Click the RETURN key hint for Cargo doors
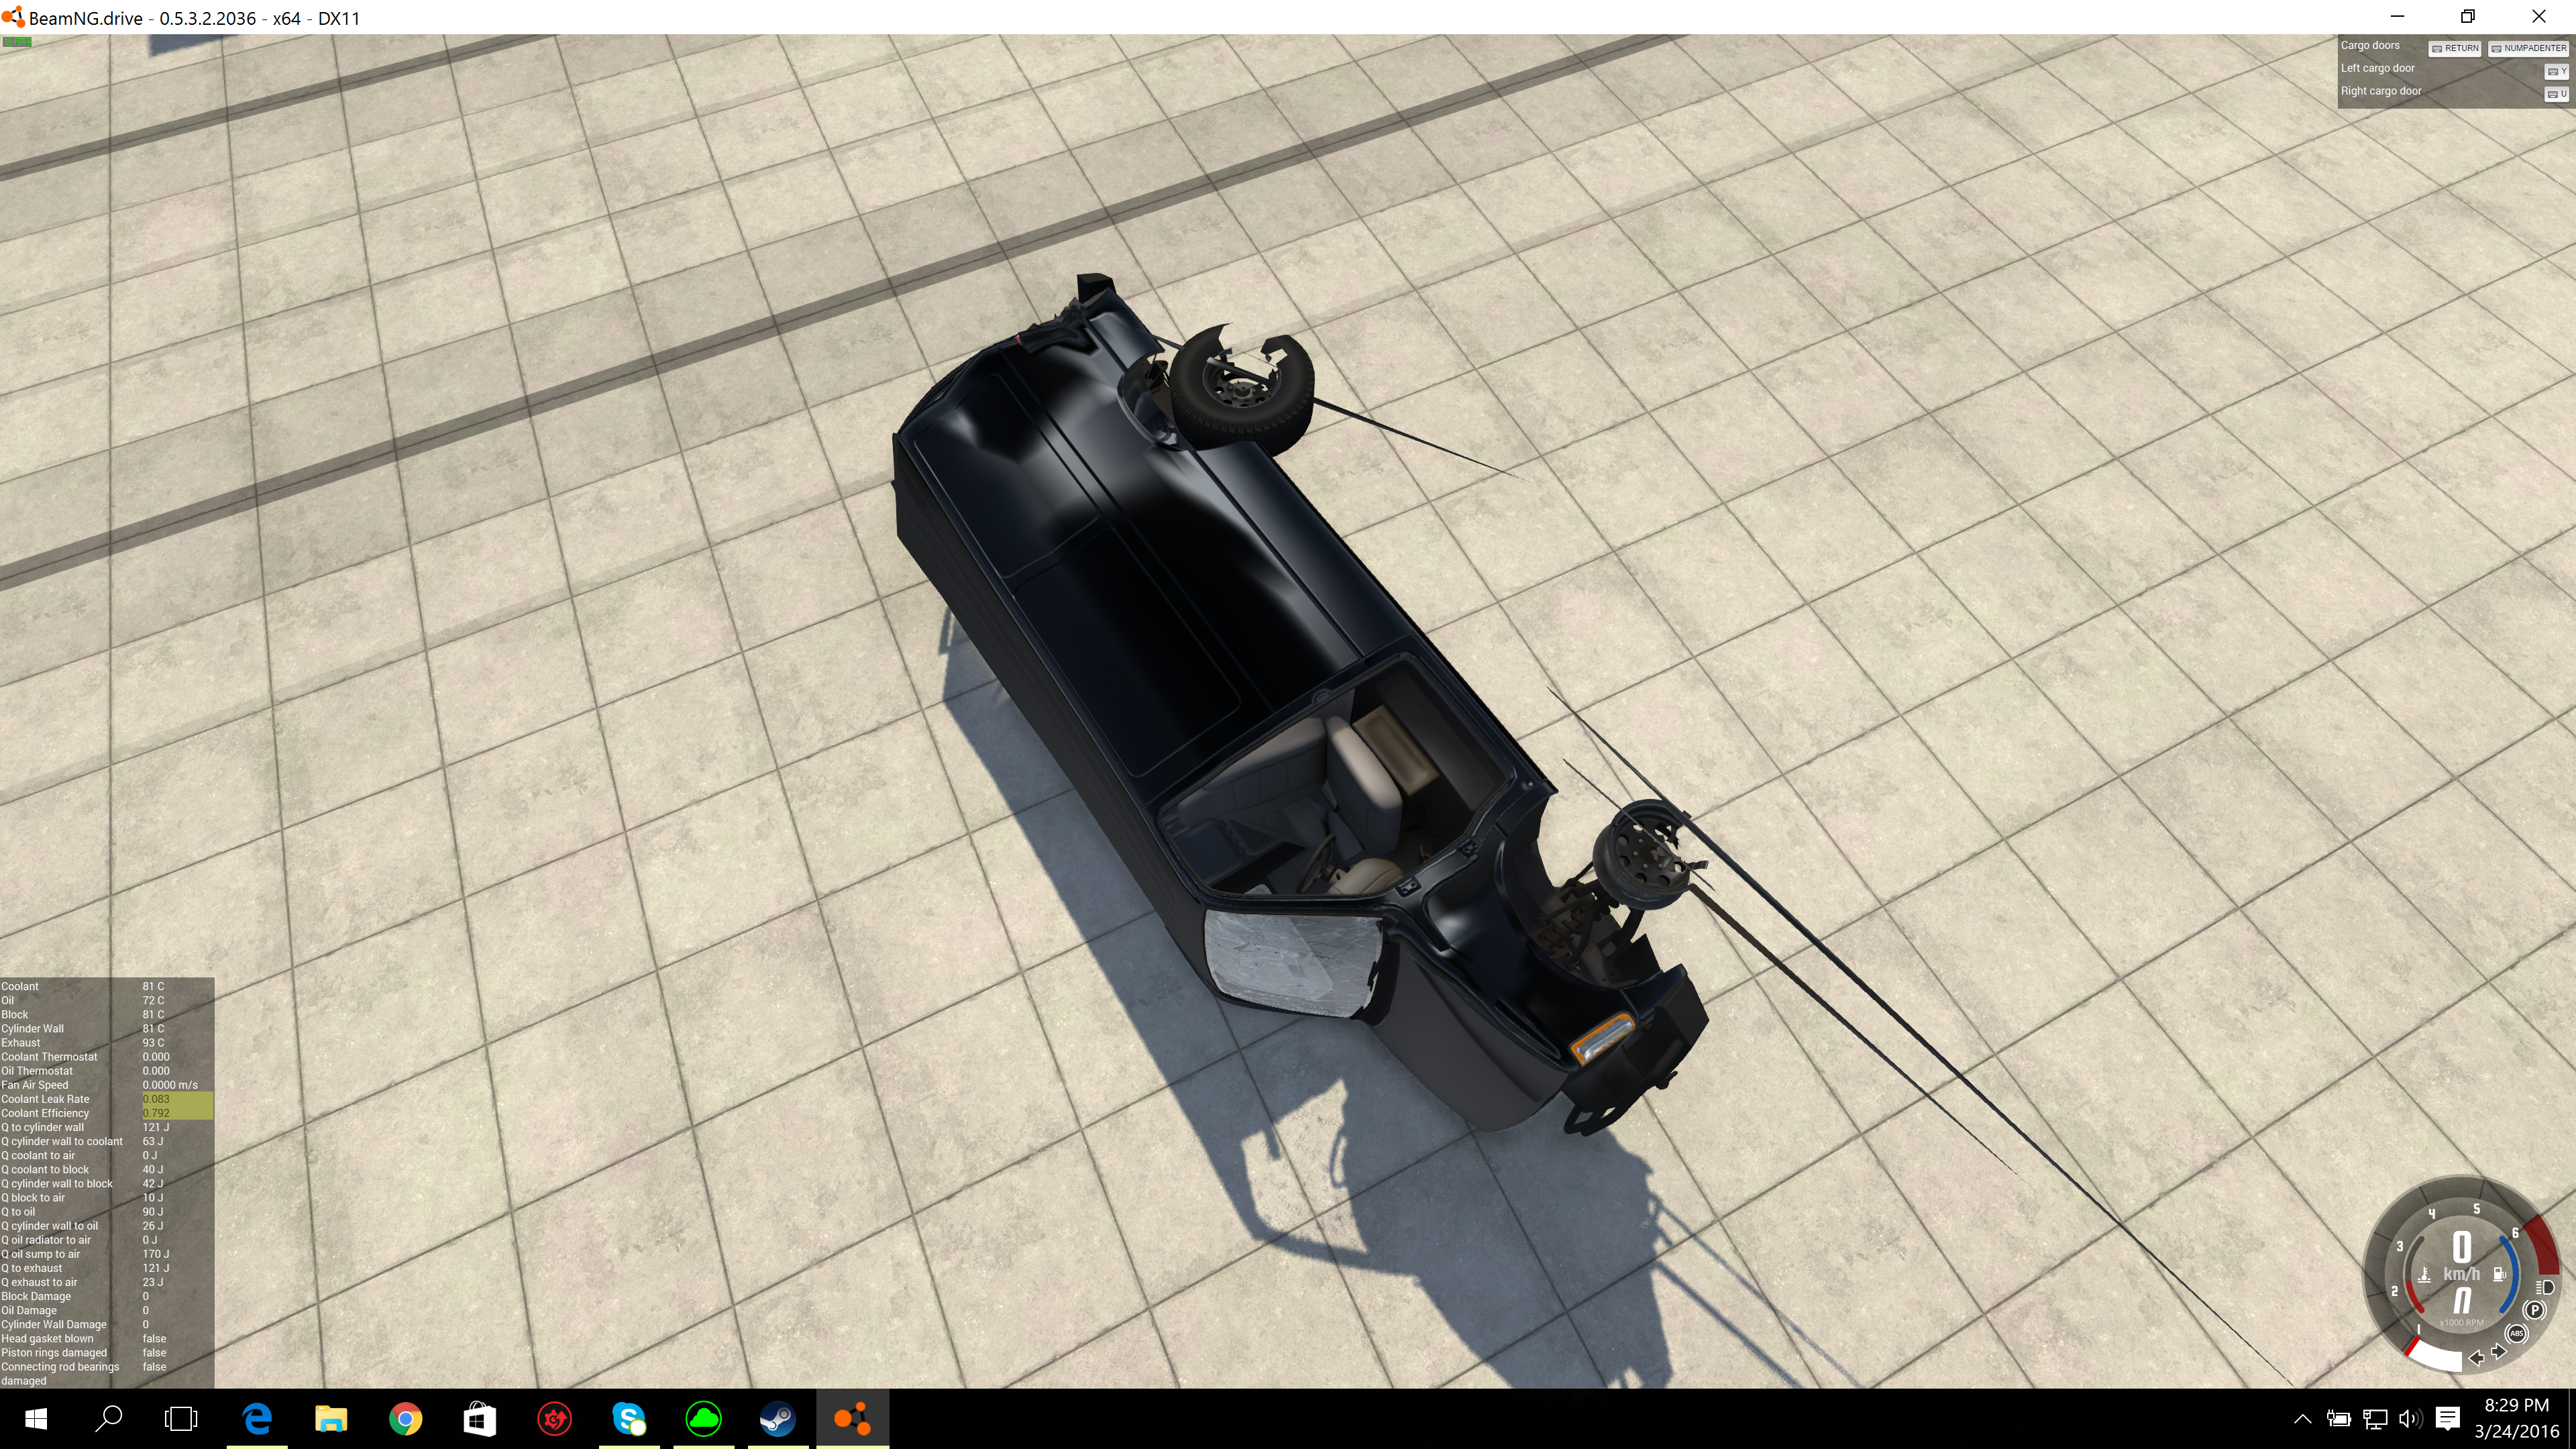 coord(2455,48)
